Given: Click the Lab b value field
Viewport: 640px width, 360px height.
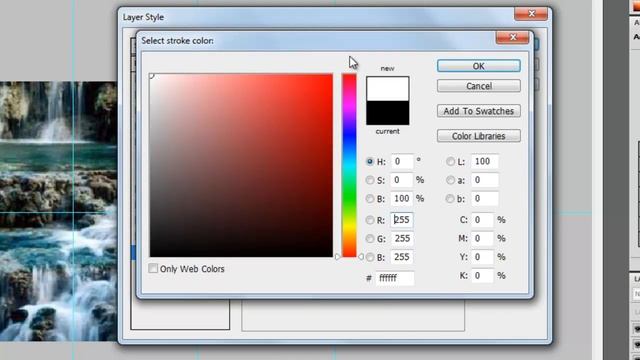Looking at the screenshot, I should coord(484,199).
